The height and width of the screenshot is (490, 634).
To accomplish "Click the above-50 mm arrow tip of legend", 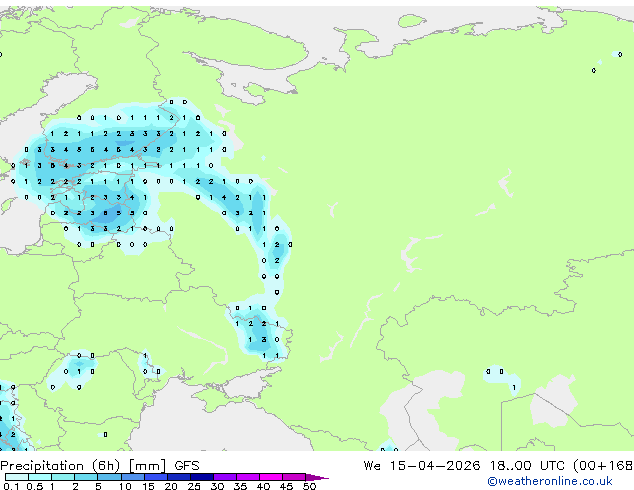I will point(317,477).
